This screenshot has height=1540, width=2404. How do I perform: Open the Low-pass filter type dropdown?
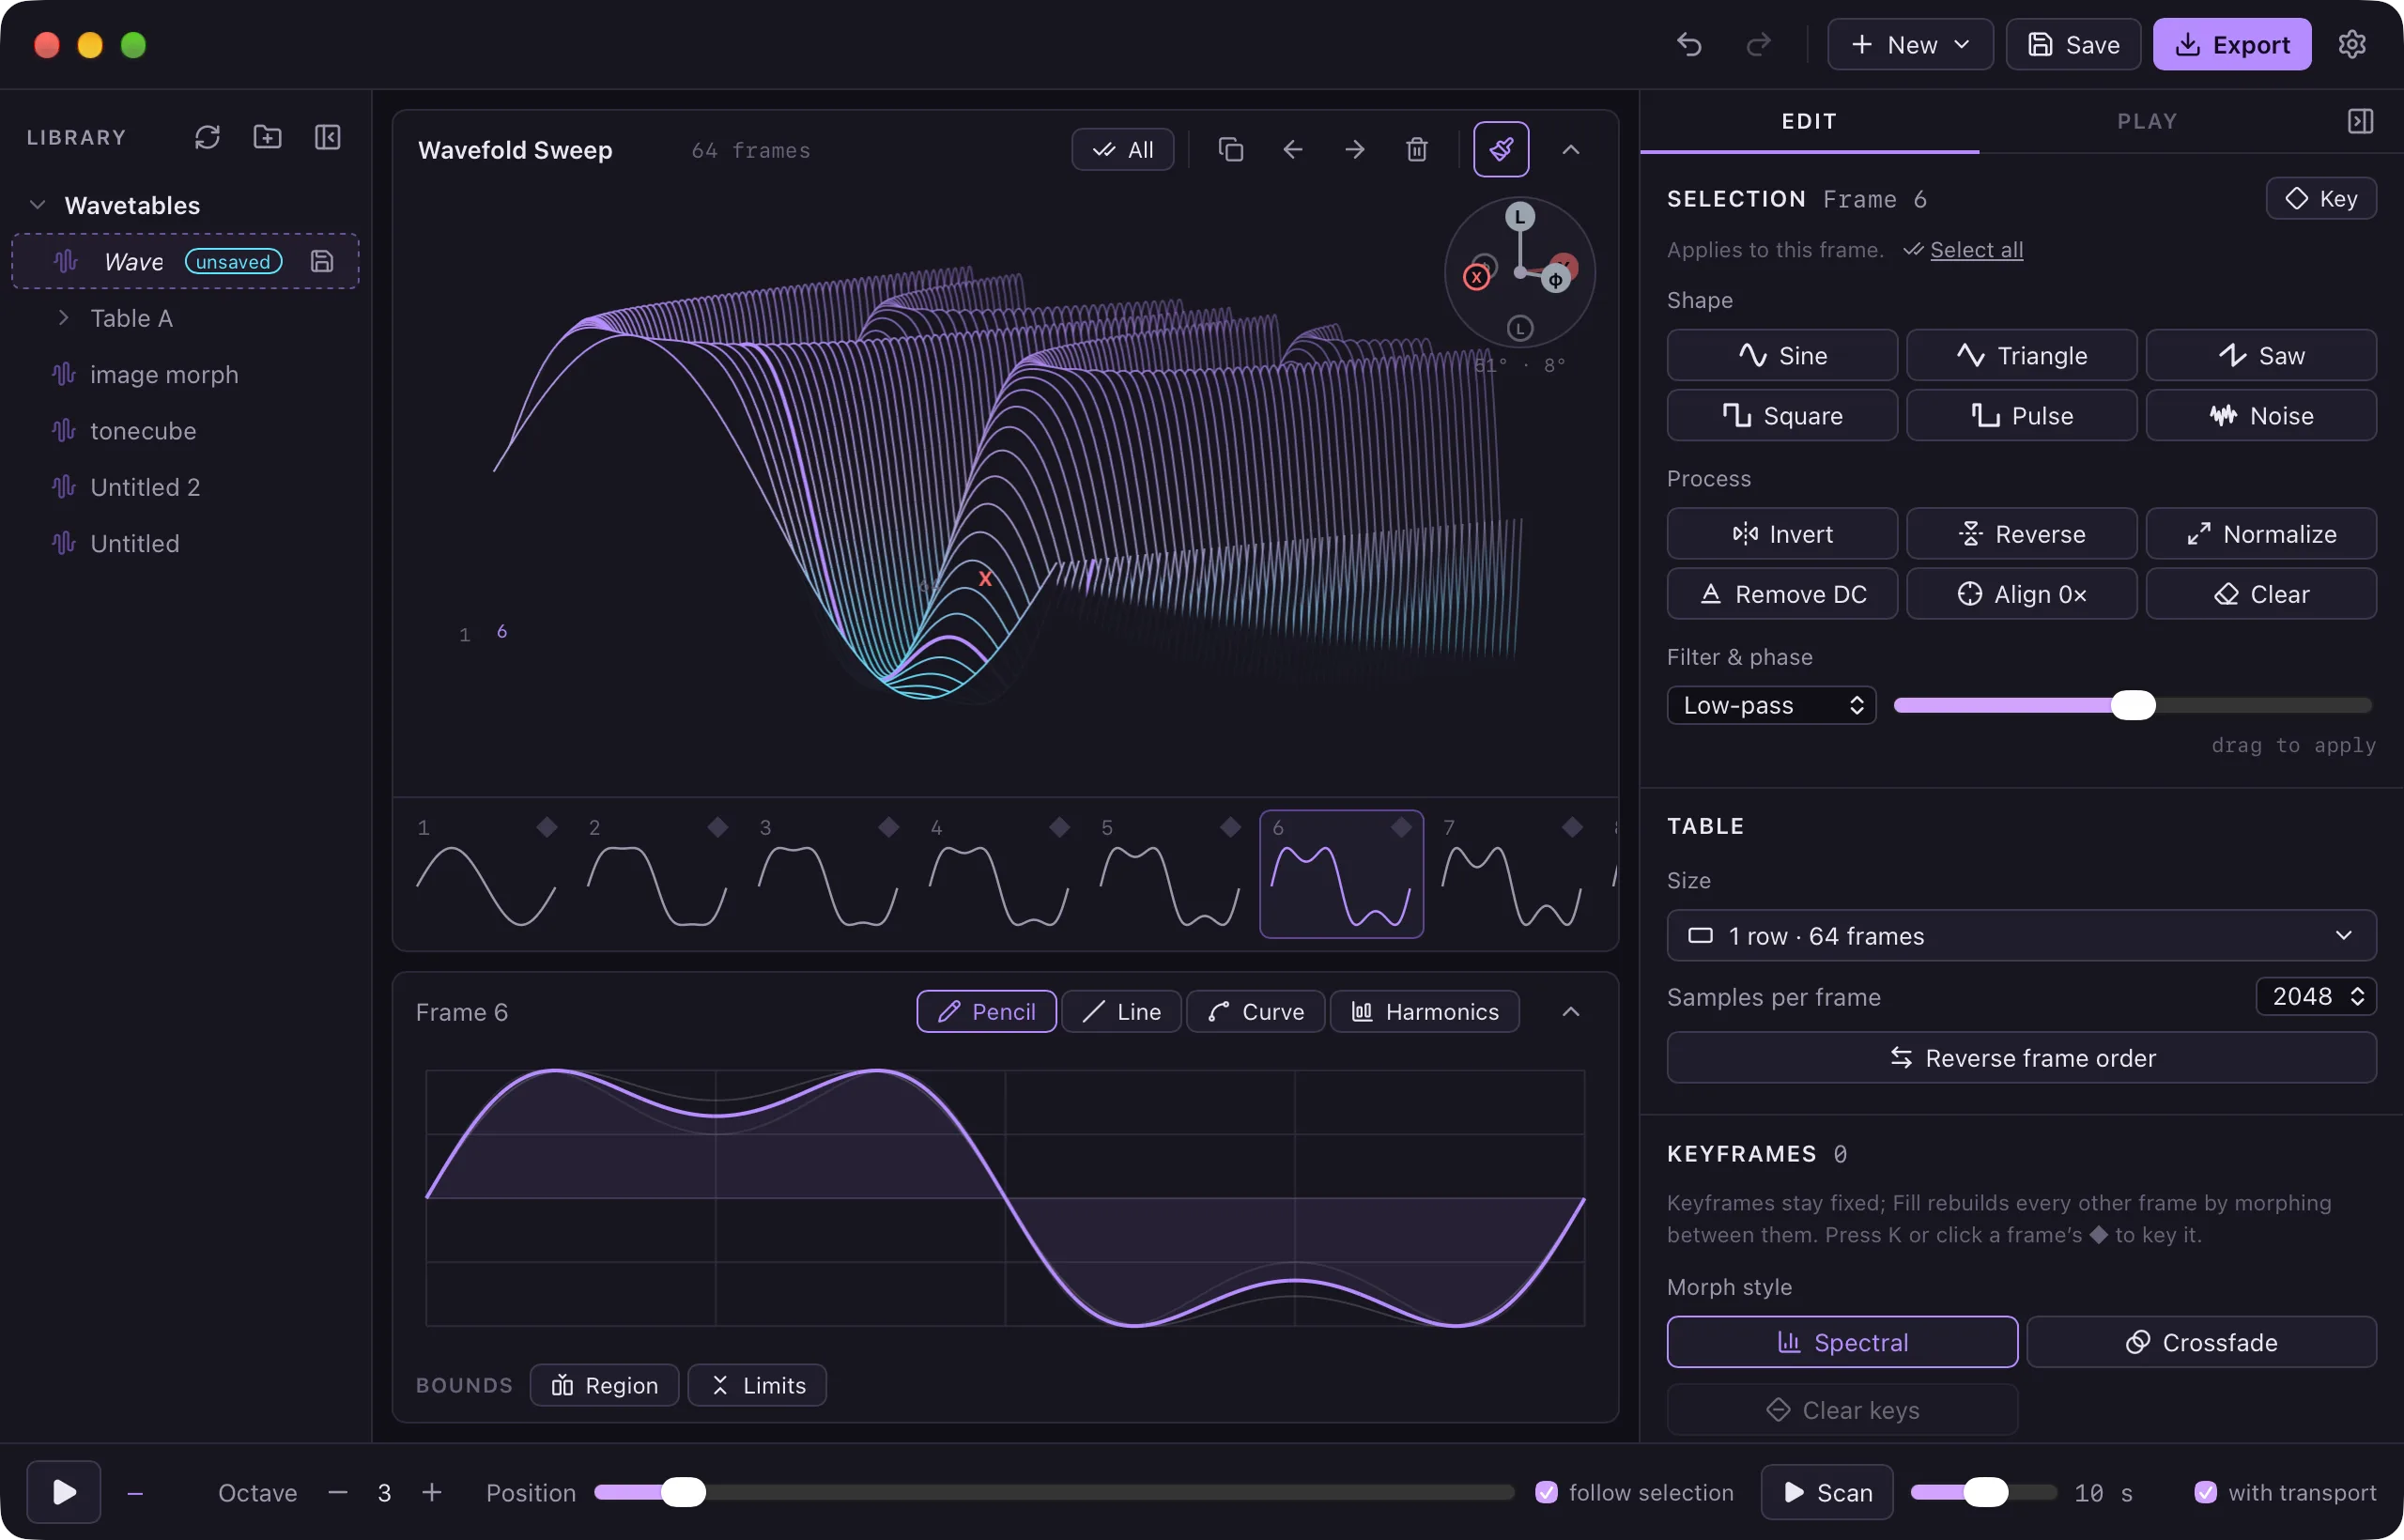pos(1771,705)
